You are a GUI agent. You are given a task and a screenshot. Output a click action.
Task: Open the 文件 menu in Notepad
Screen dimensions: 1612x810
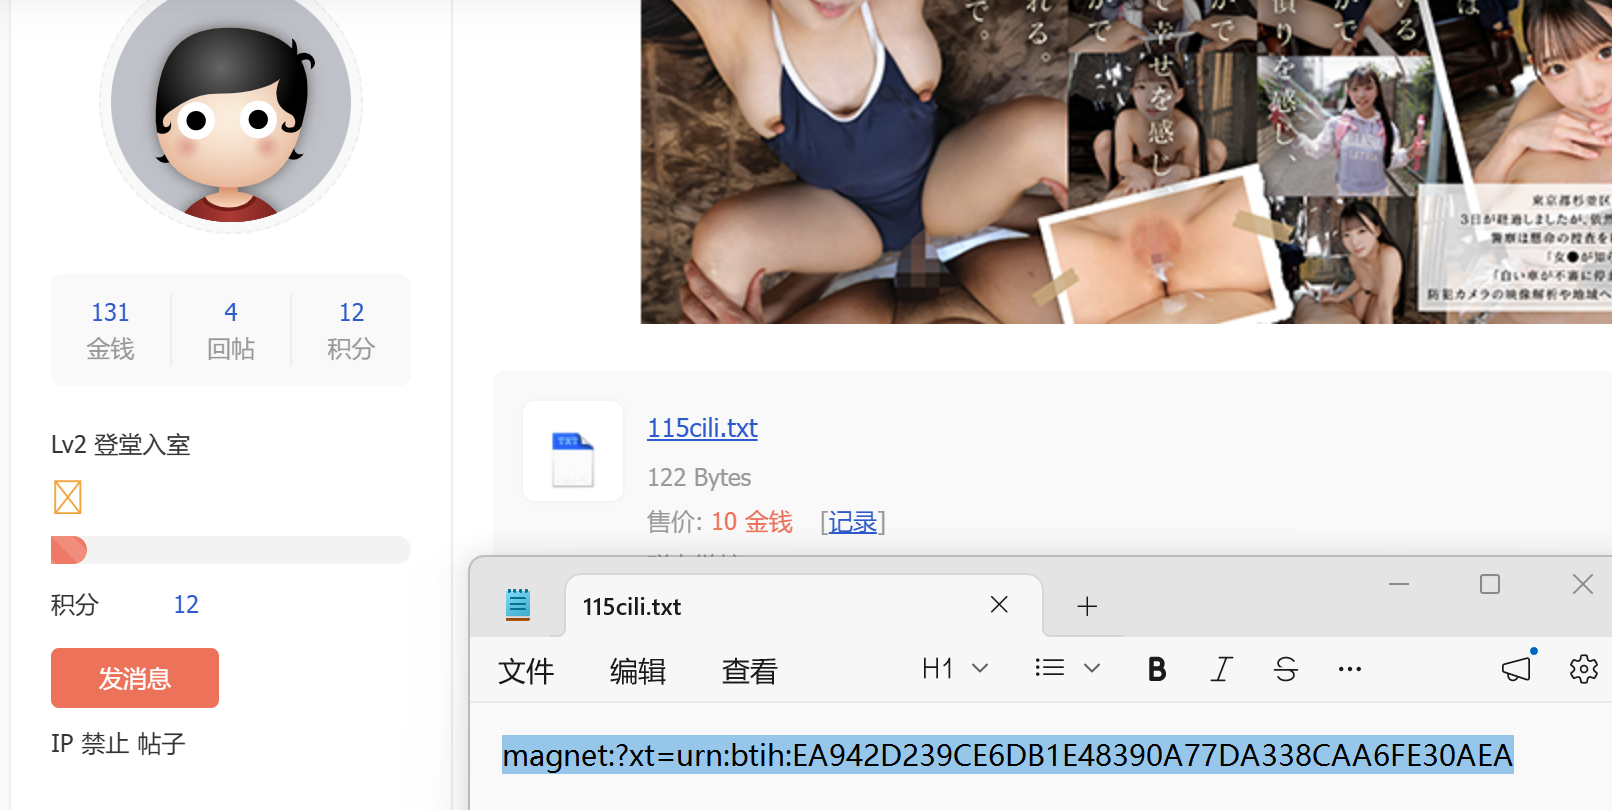[x=526, y=671]
